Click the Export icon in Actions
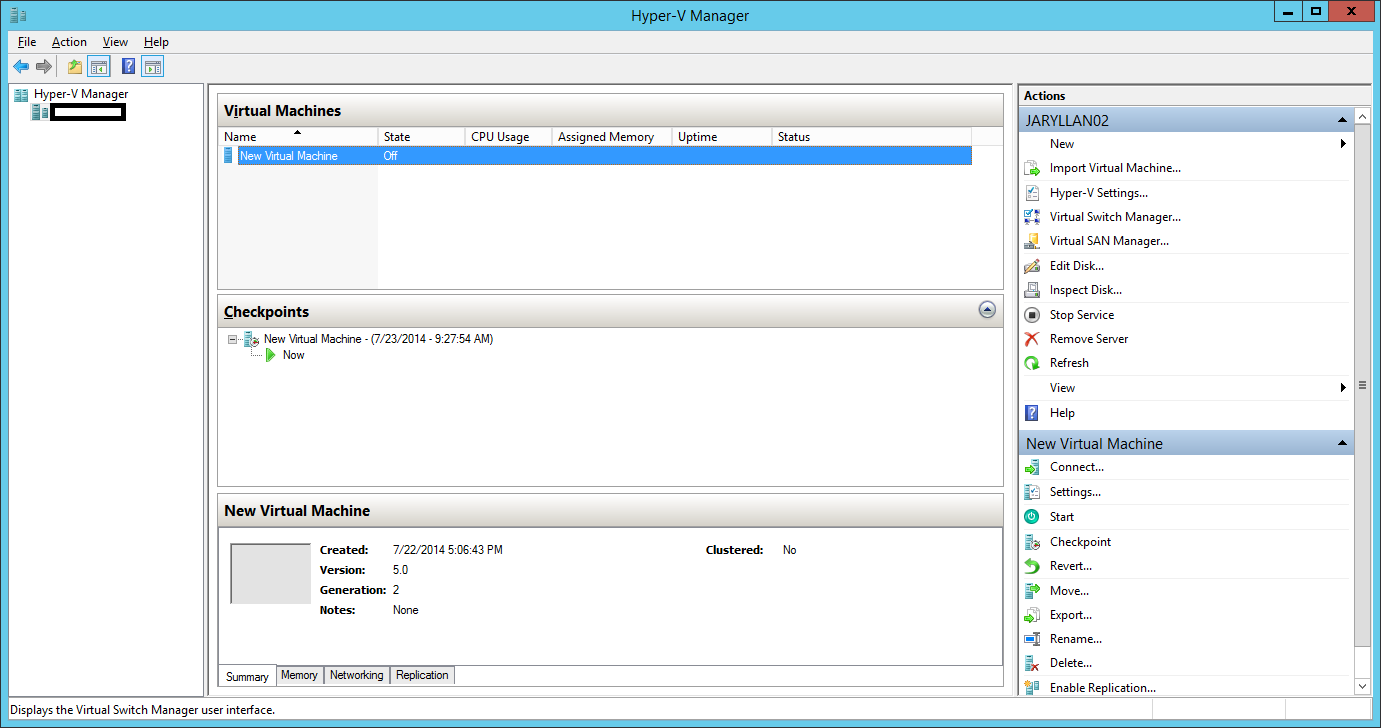The image size is (1381, 728). [x=1032, y=615]
